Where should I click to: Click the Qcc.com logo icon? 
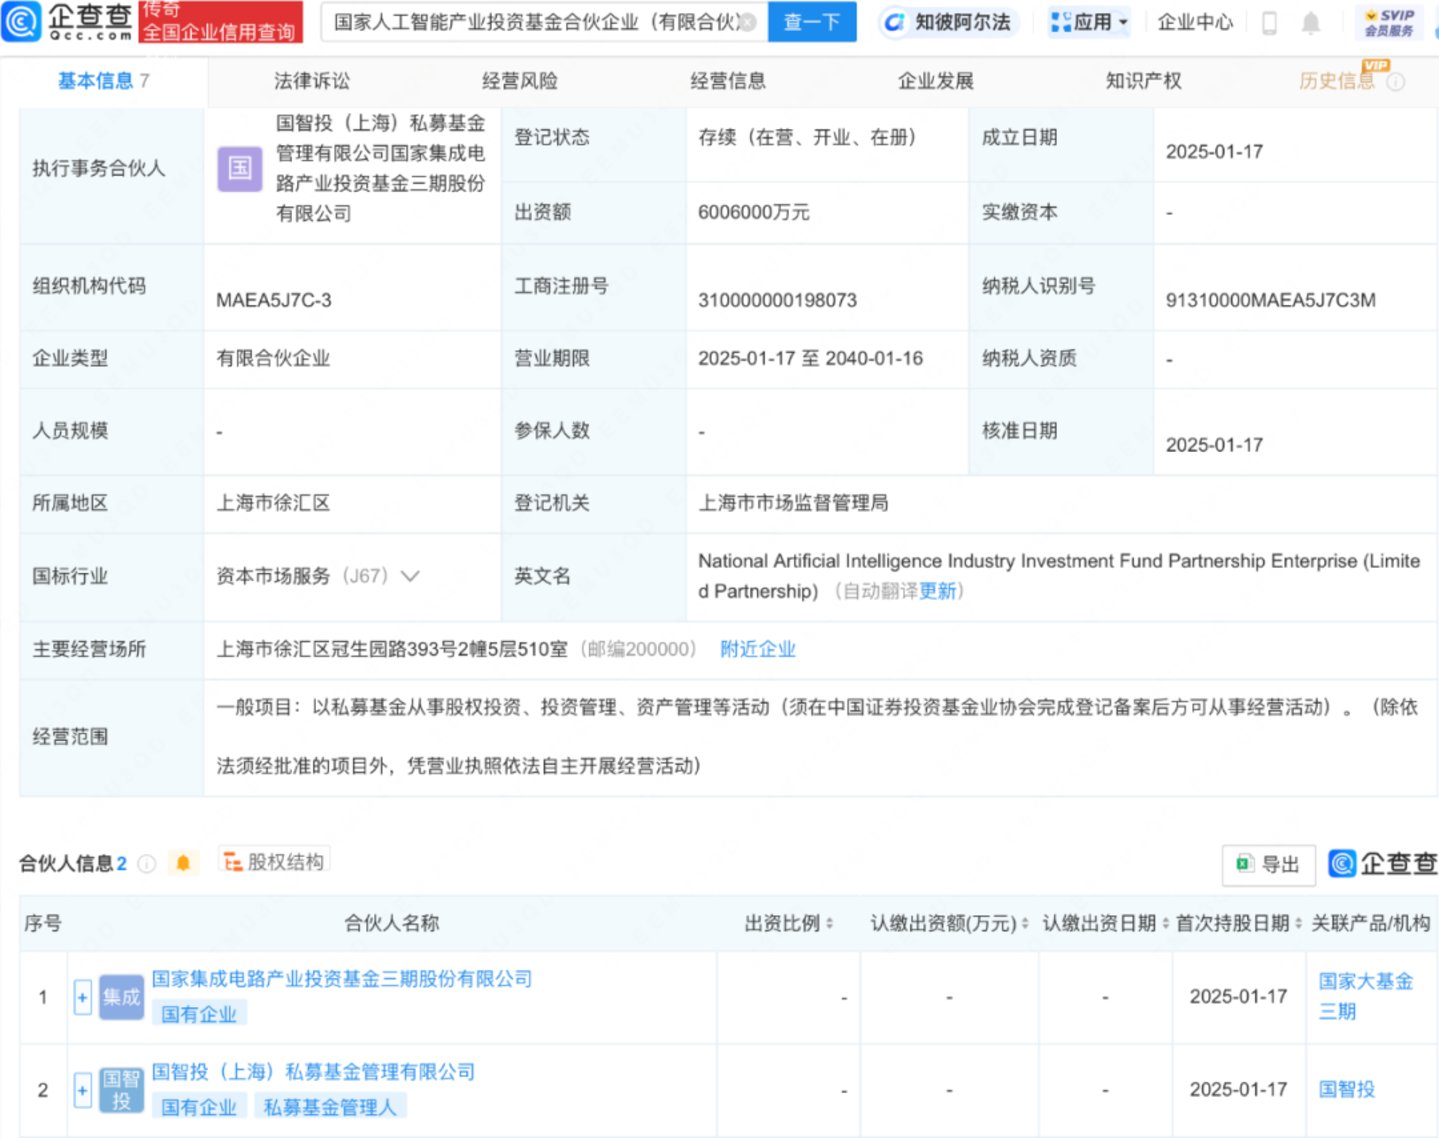(x=22, y=21)
